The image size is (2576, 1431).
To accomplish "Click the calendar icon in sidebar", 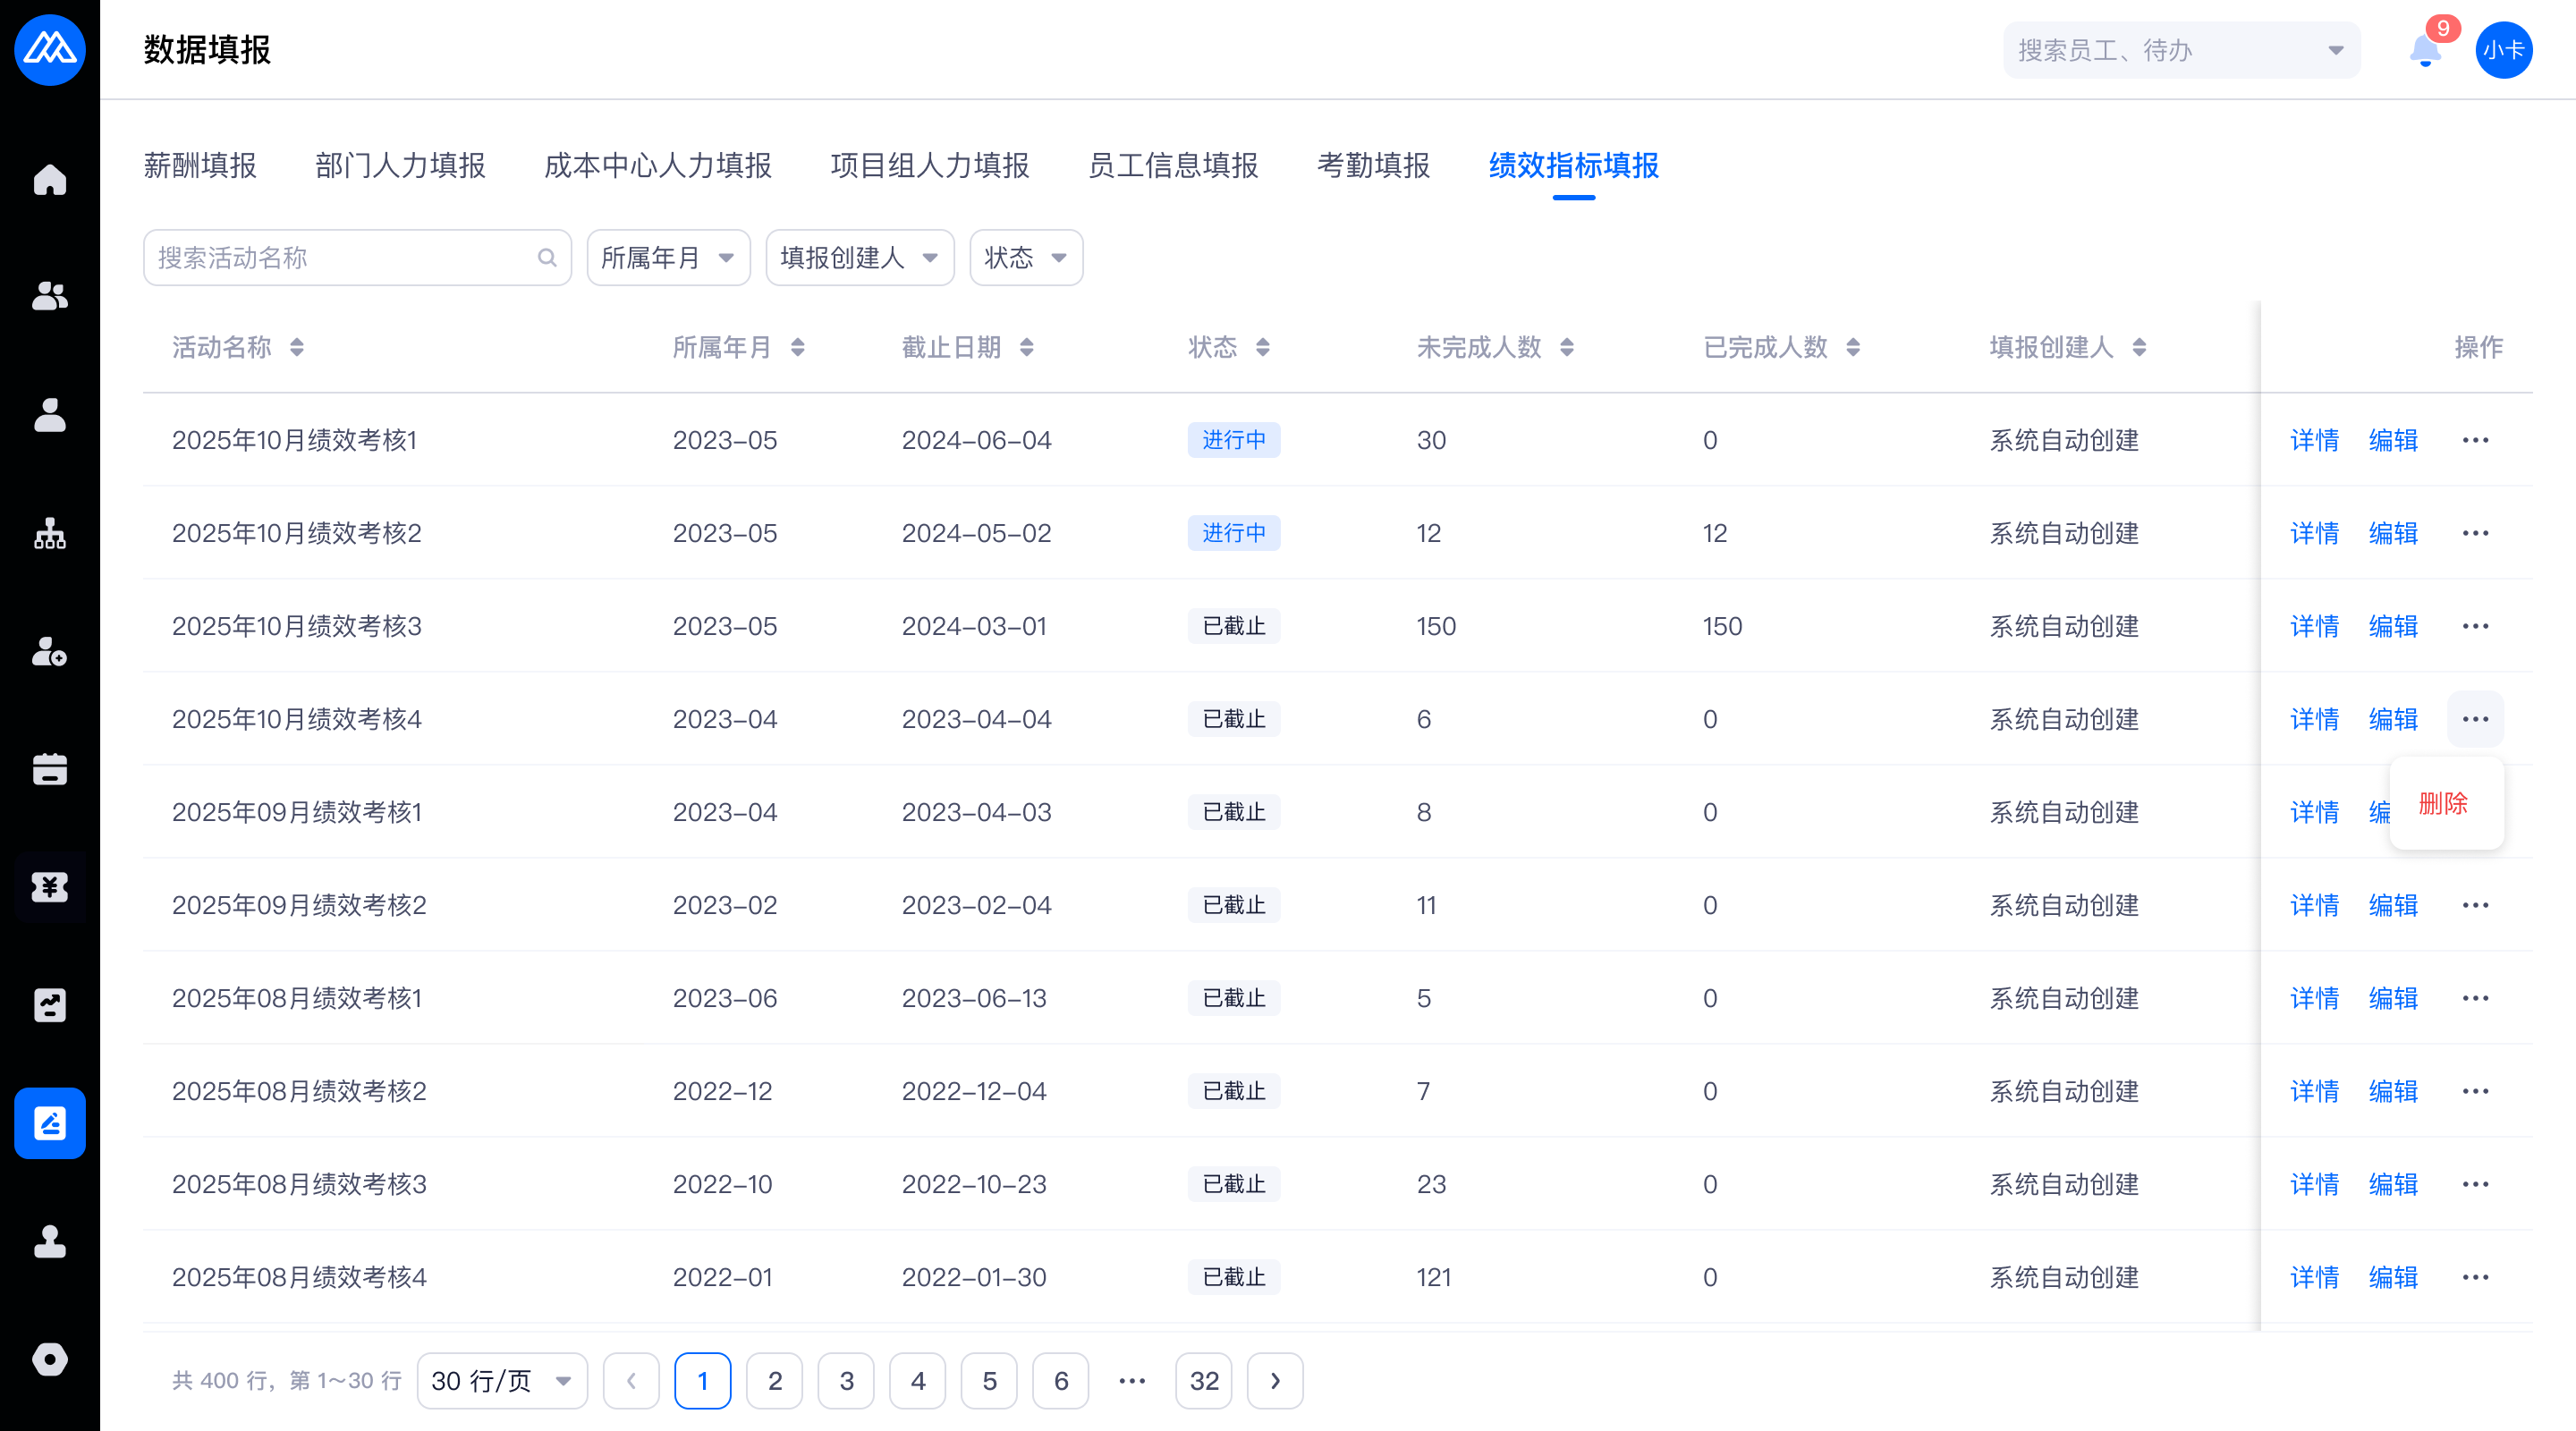I will point(49,769).
